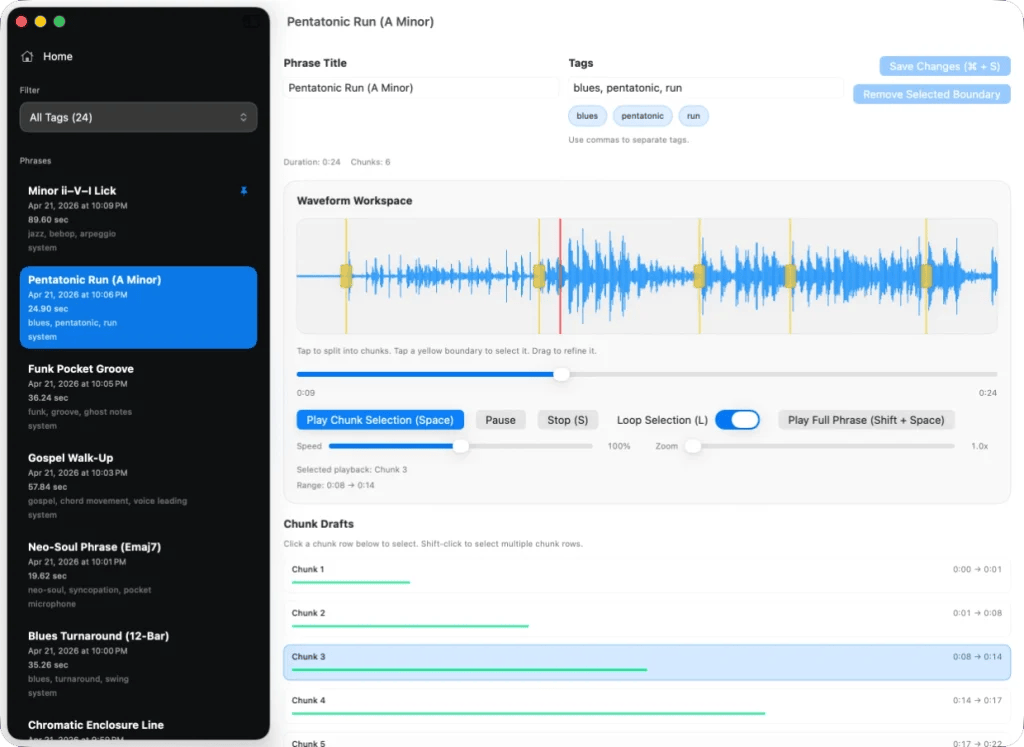Disable the Loop Selection (L) toggle
Screen dimensions: 1024x747
tap(738, 420)
